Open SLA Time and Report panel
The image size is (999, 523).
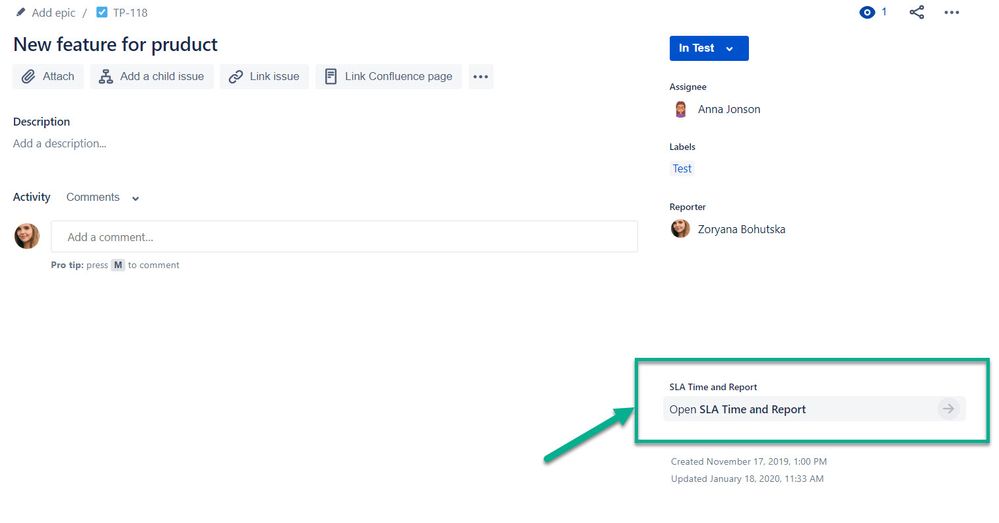814,409
